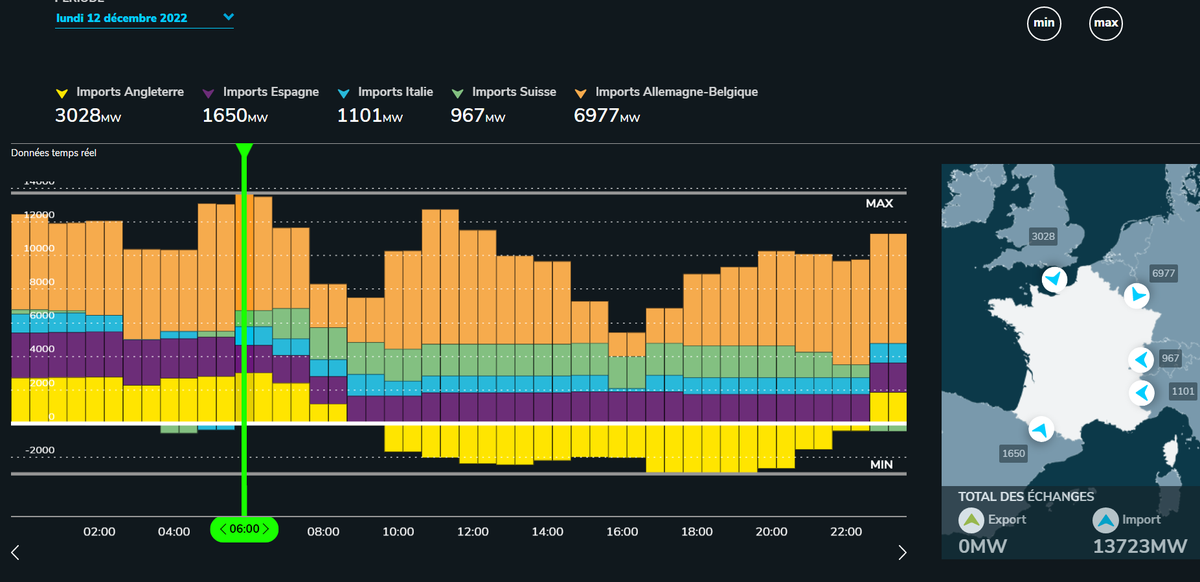Click the TOTAL DES ÉCHANGES heading
Image resolution: width=1200 pixels, height=582 pixels.
tap(1026, 496)
